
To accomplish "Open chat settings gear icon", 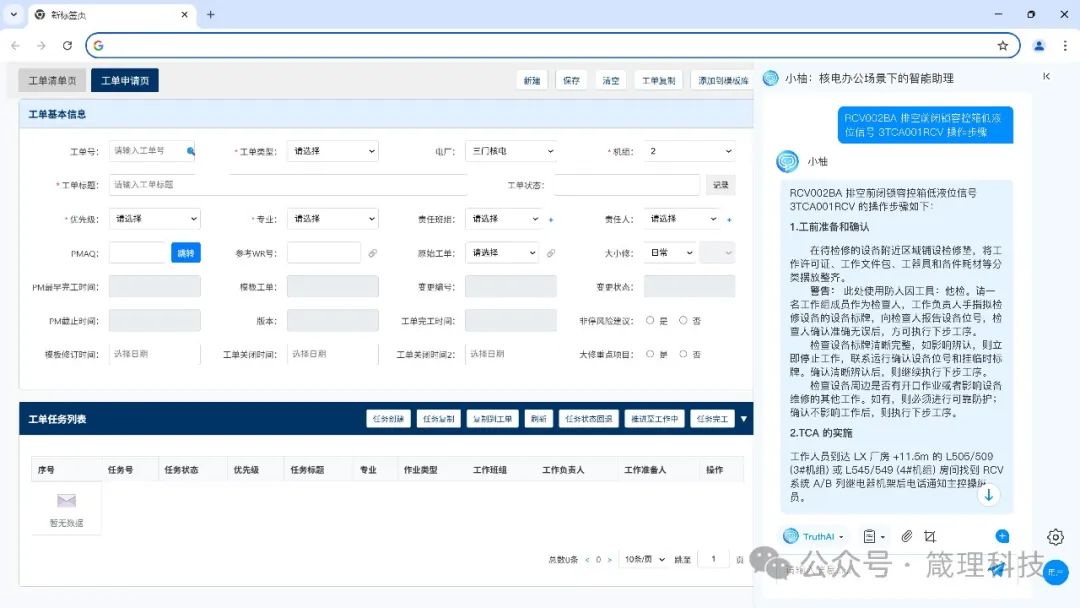I will click(x=1055, y=537).
